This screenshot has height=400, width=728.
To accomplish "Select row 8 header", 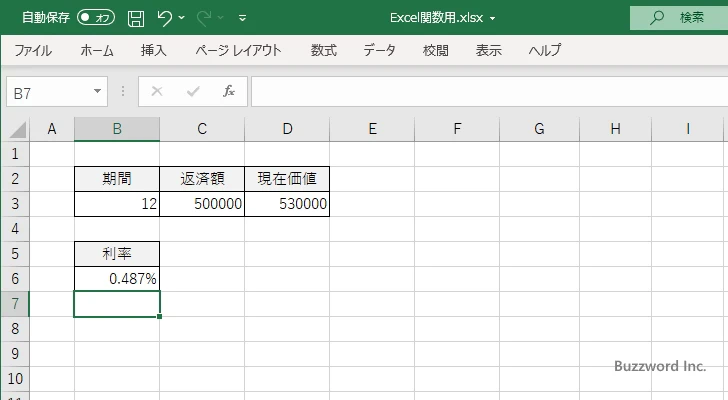I will 15,329.
